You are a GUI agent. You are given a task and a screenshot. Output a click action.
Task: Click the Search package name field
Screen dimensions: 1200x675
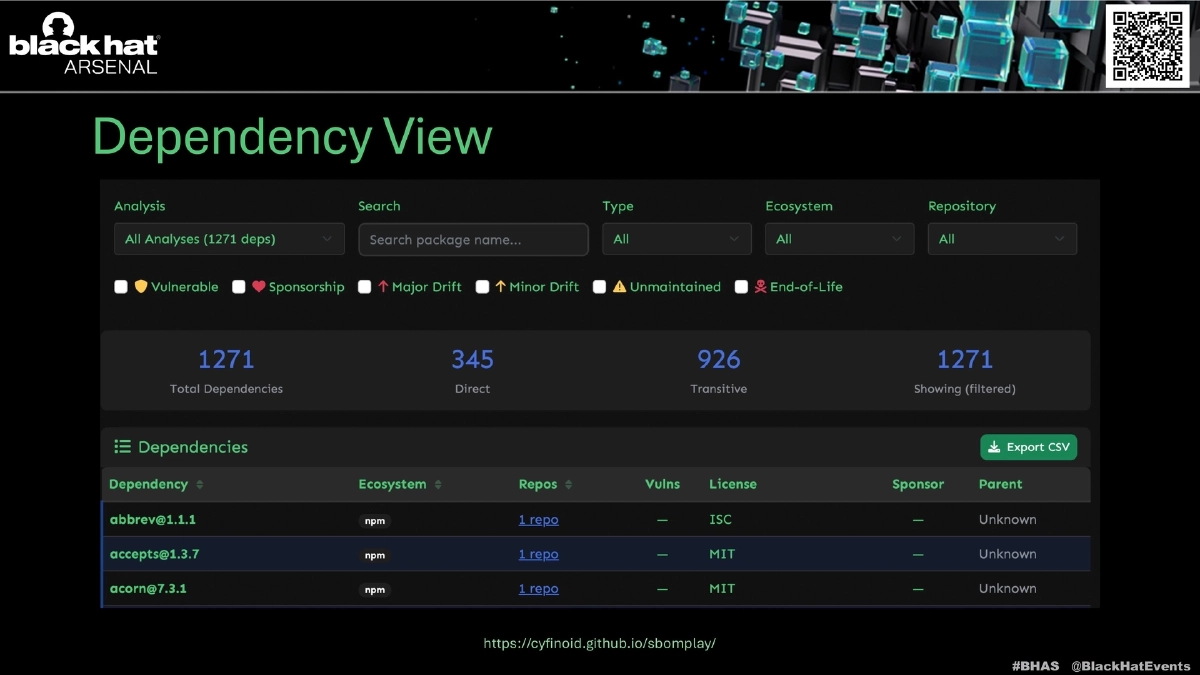[473, 240]
